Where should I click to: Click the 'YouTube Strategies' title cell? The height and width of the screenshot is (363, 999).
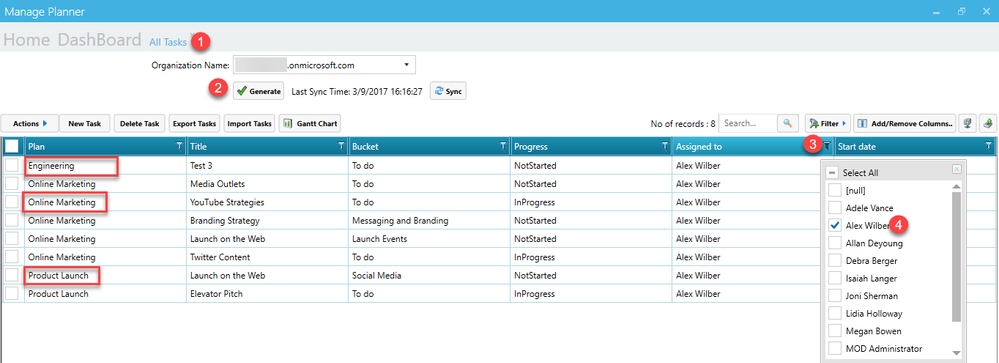pyautogui.click(x=268, y=203)
